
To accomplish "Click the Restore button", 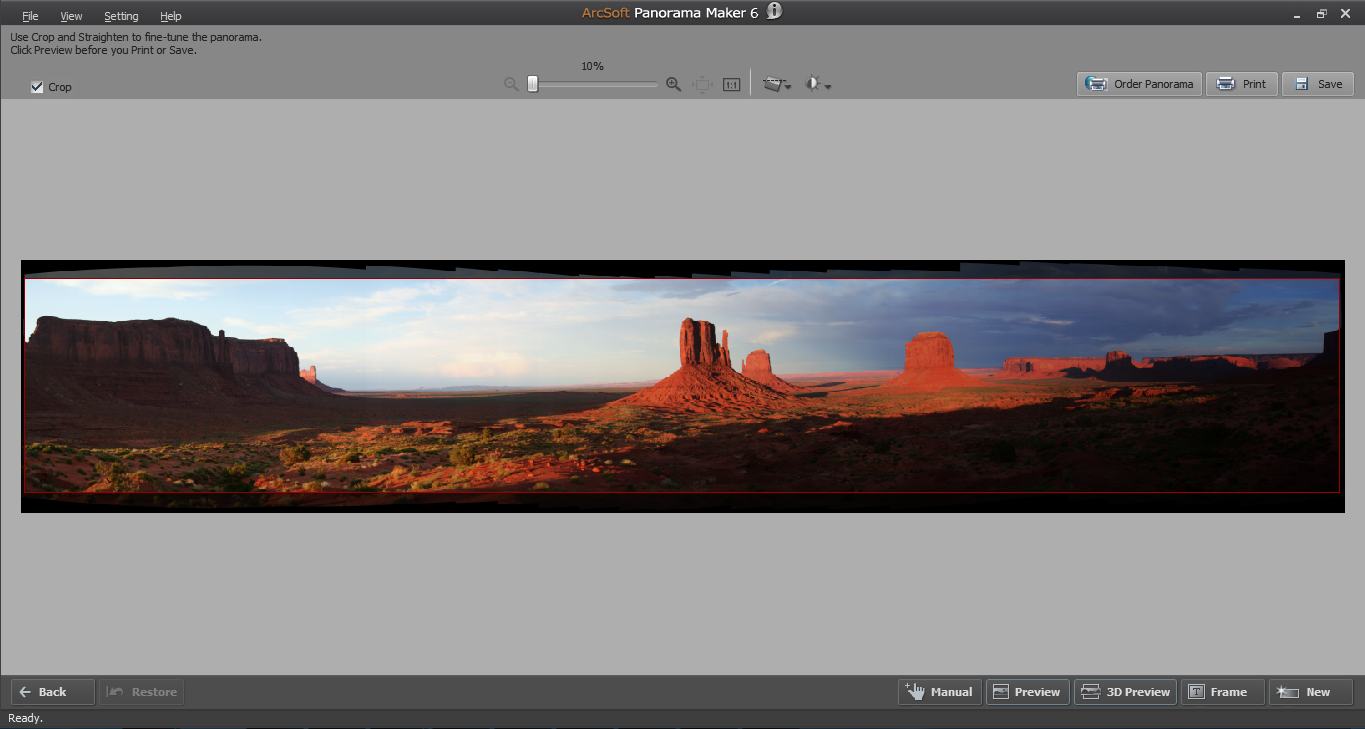I will click(141, 692).
